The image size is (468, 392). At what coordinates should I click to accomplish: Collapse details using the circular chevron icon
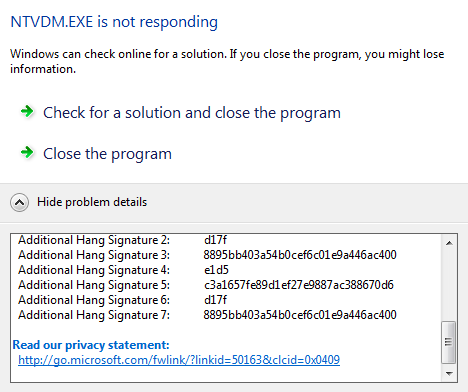coord(19,202)
